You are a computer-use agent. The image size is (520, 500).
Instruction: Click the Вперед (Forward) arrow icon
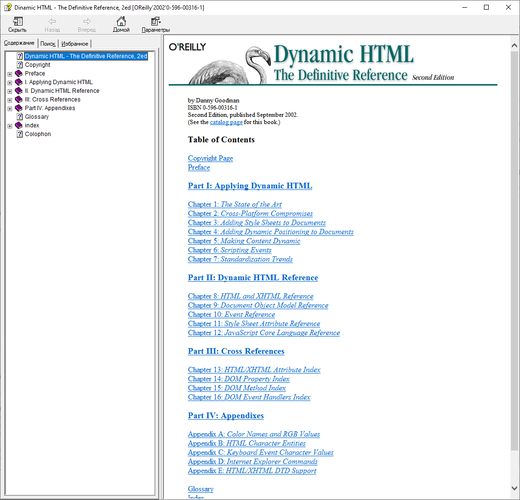[x=87, y=22]
